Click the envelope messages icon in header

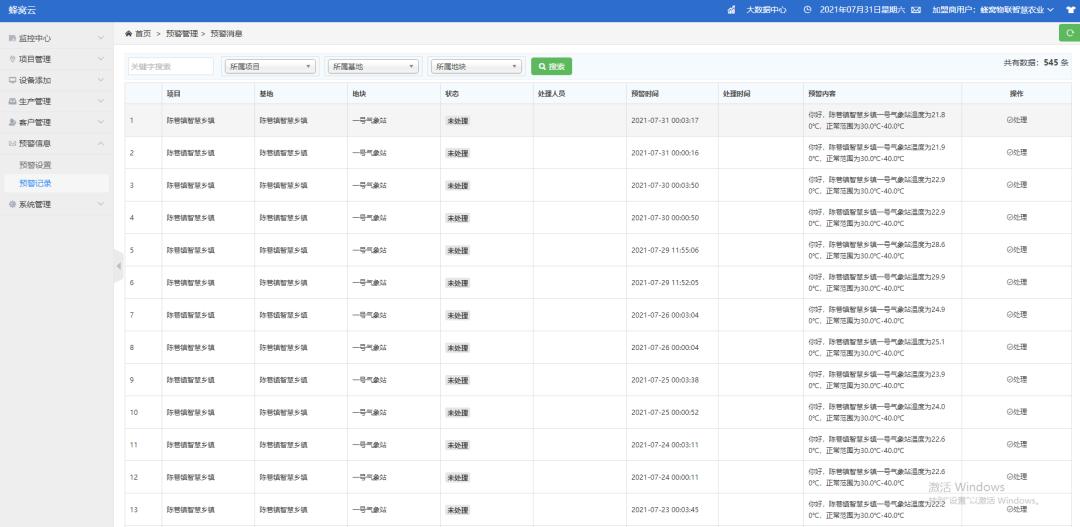tap(915, 10)
